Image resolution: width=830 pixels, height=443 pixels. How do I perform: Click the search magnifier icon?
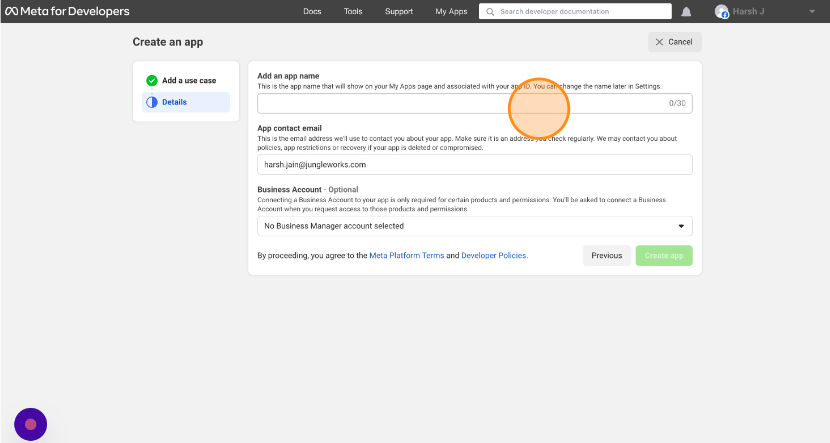pos(489,12)
